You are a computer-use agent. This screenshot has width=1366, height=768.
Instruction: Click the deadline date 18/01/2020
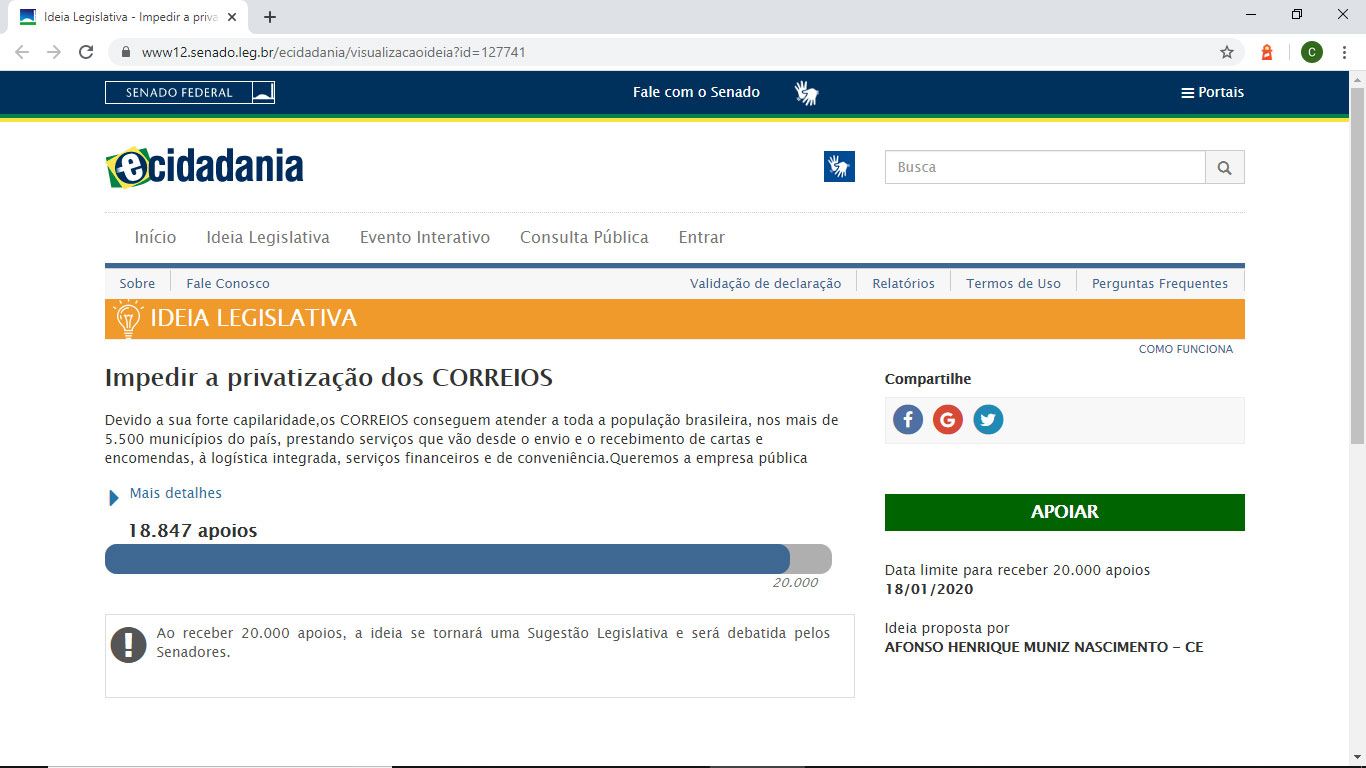coord(929,589)
